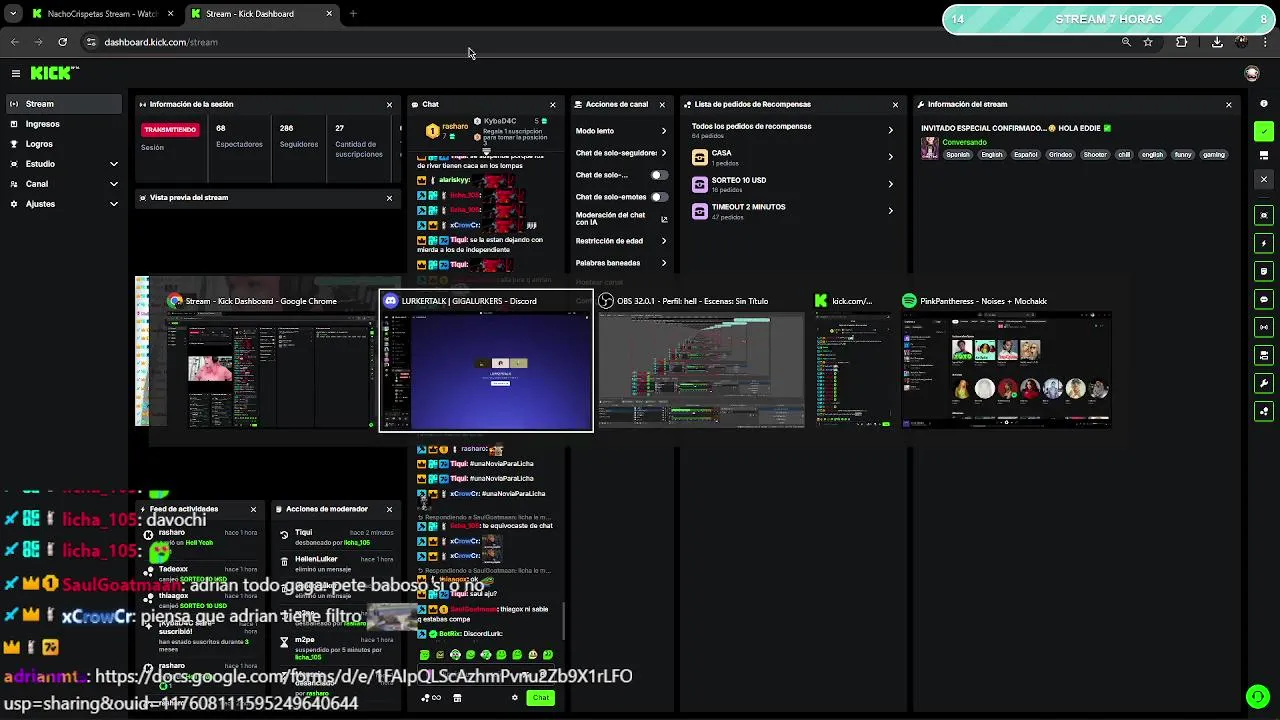Click the CASA reward icon

[x=700, y=157]
